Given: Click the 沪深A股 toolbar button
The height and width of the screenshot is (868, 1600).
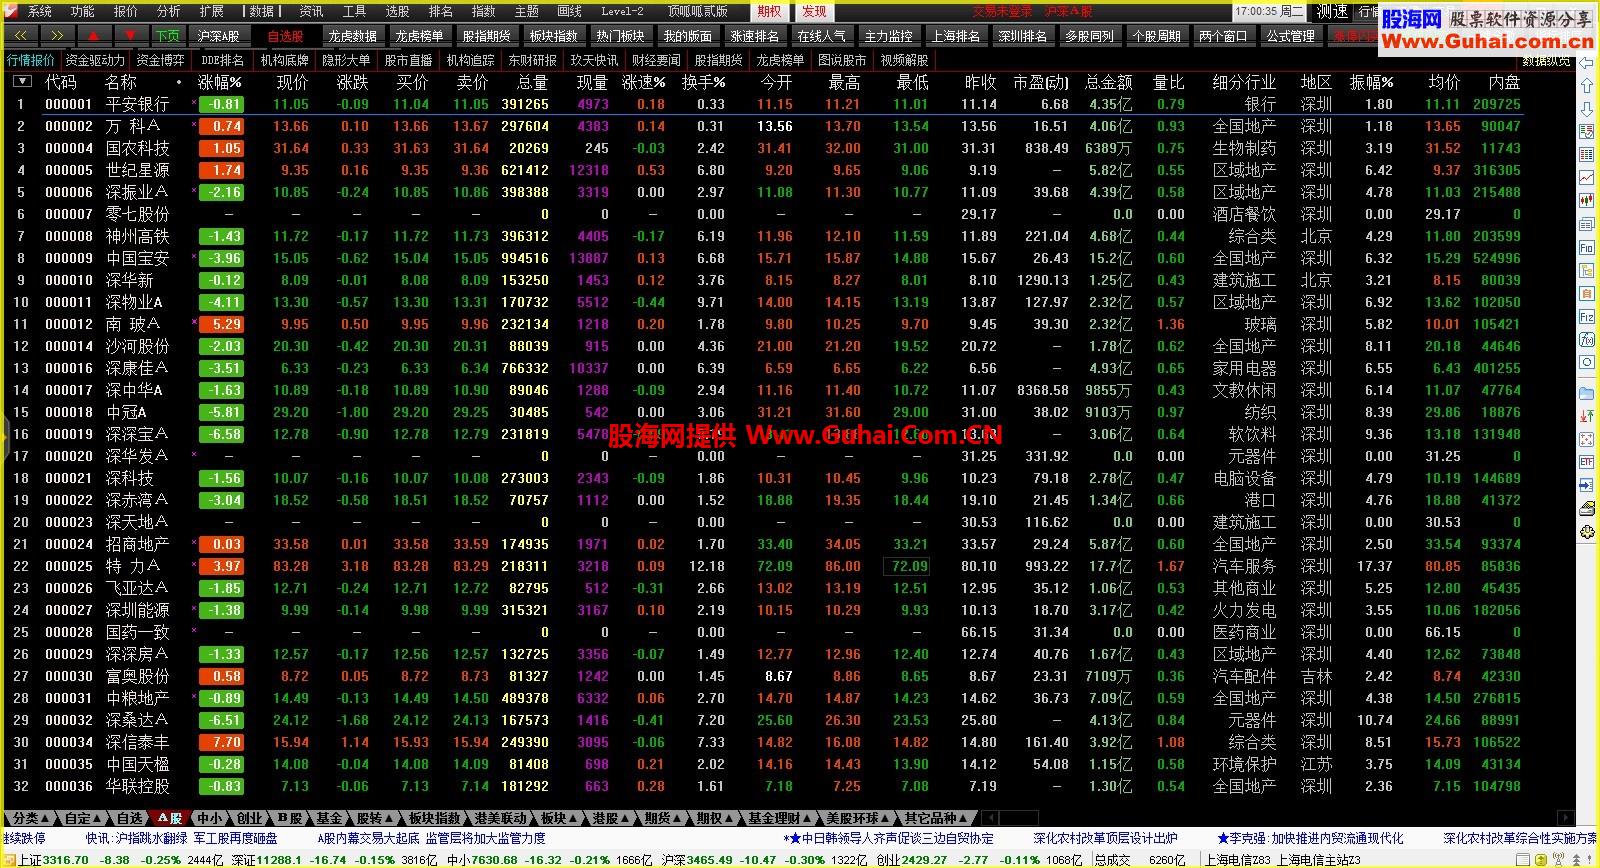Looking at the screenshot, I should (219, 36).
